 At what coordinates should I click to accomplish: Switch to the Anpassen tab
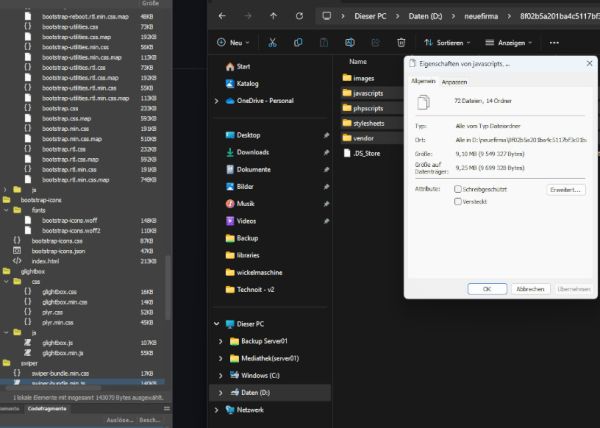point(454,81)
